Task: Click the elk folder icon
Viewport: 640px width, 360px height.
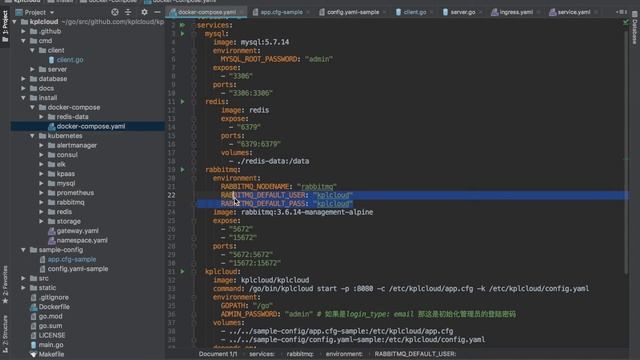Action: [x=51, y=164]
